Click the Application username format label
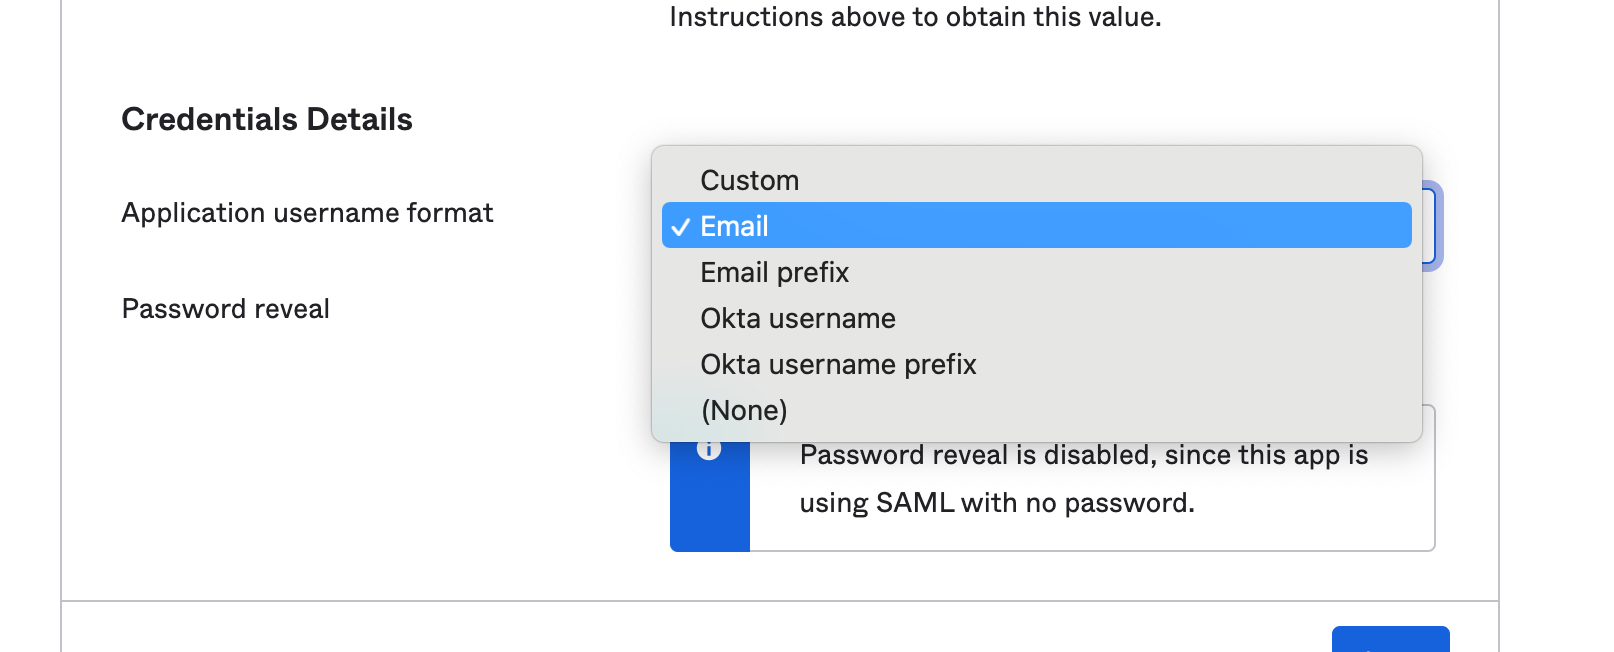Screen dimensions: 1614x652 click(307, 213)
